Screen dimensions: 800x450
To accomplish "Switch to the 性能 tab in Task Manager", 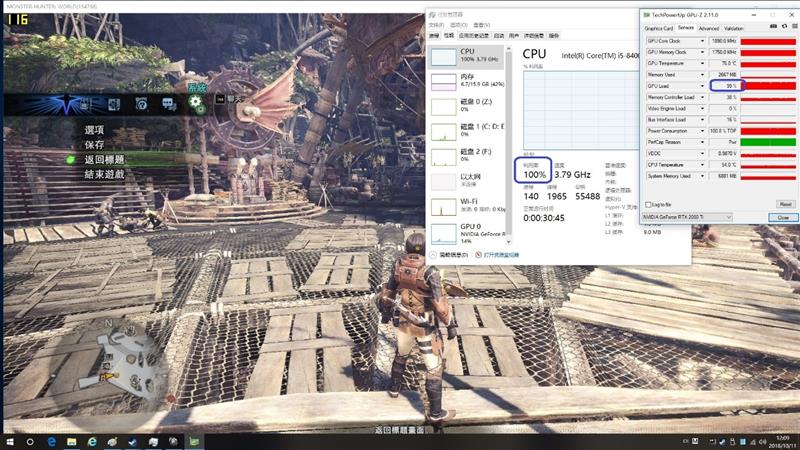I will 448,36.
